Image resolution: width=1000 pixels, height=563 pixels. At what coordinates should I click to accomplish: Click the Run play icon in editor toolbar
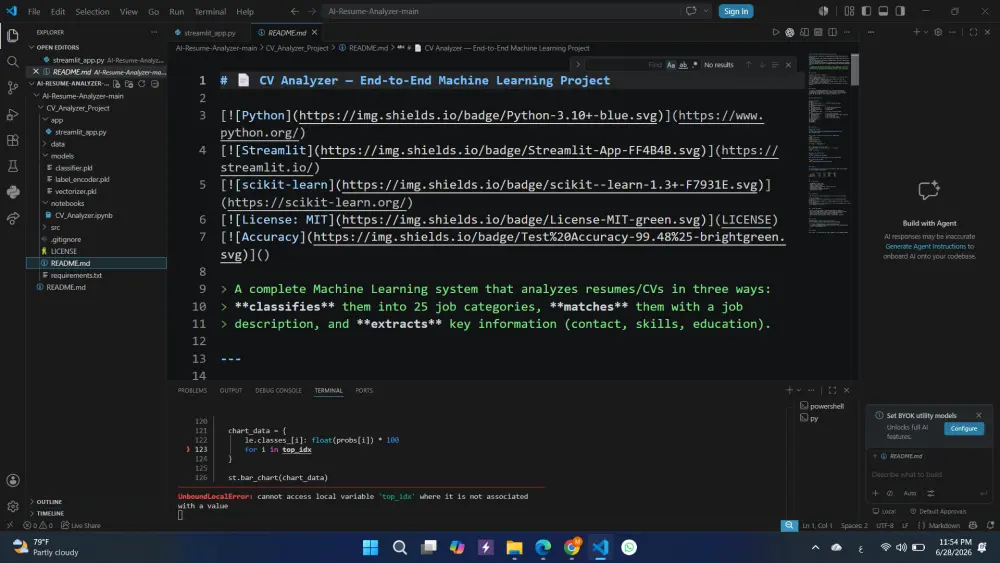point(776,33)
